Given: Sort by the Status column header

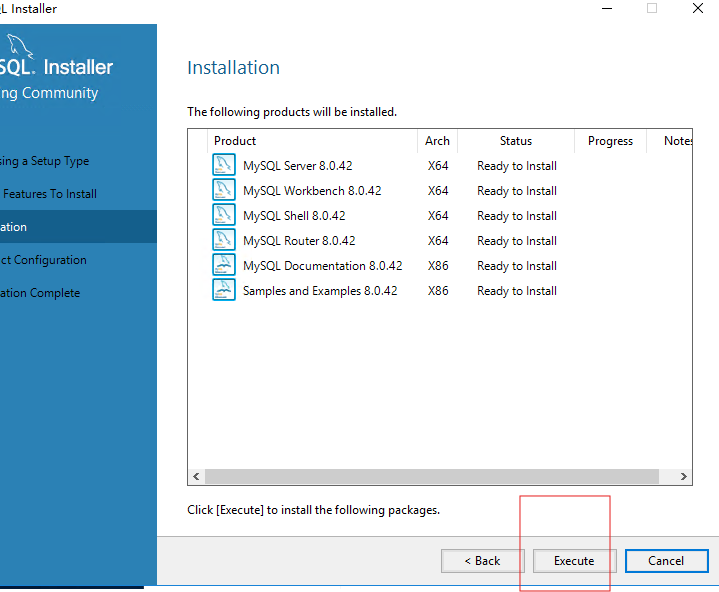Looking at the screenshot, I should [x=516, y=141].
